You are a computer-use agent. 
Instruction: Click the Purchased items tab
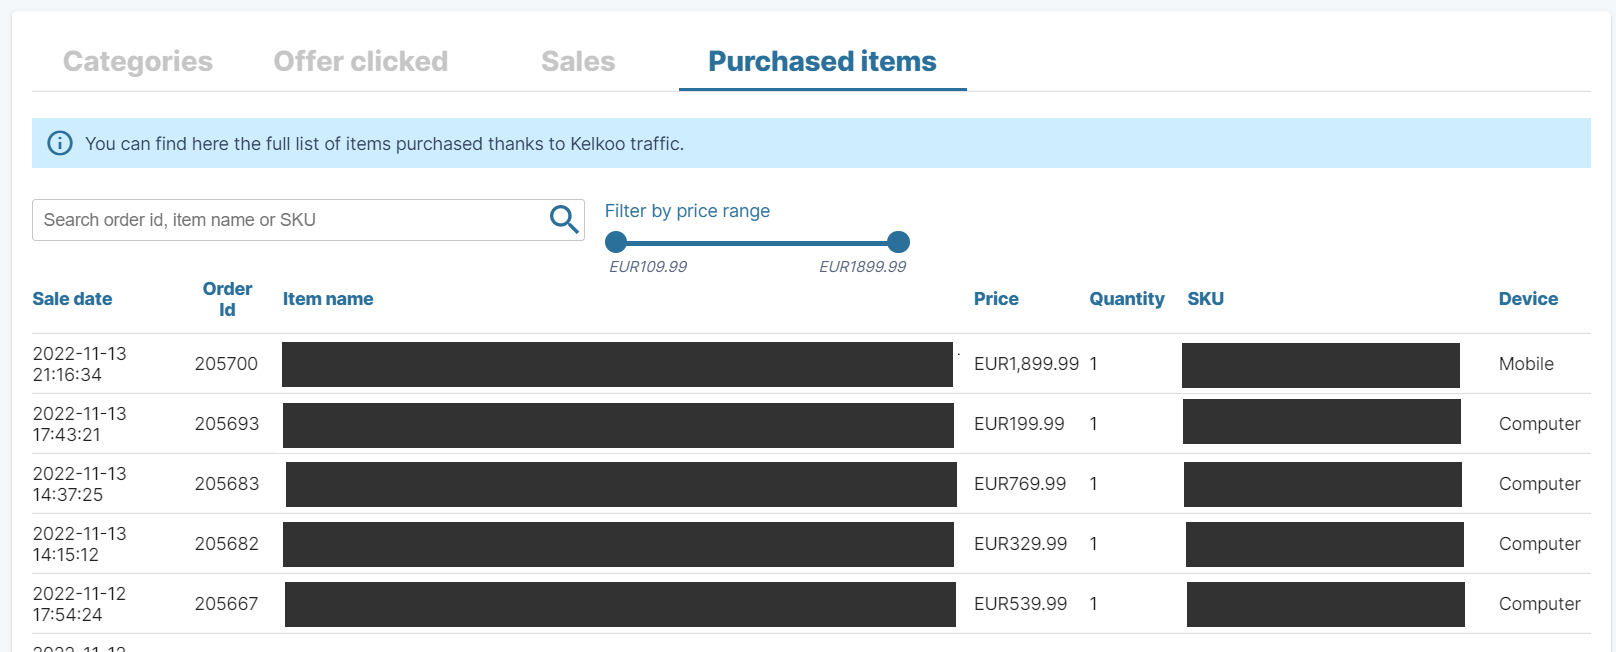(x=821, y=61)
